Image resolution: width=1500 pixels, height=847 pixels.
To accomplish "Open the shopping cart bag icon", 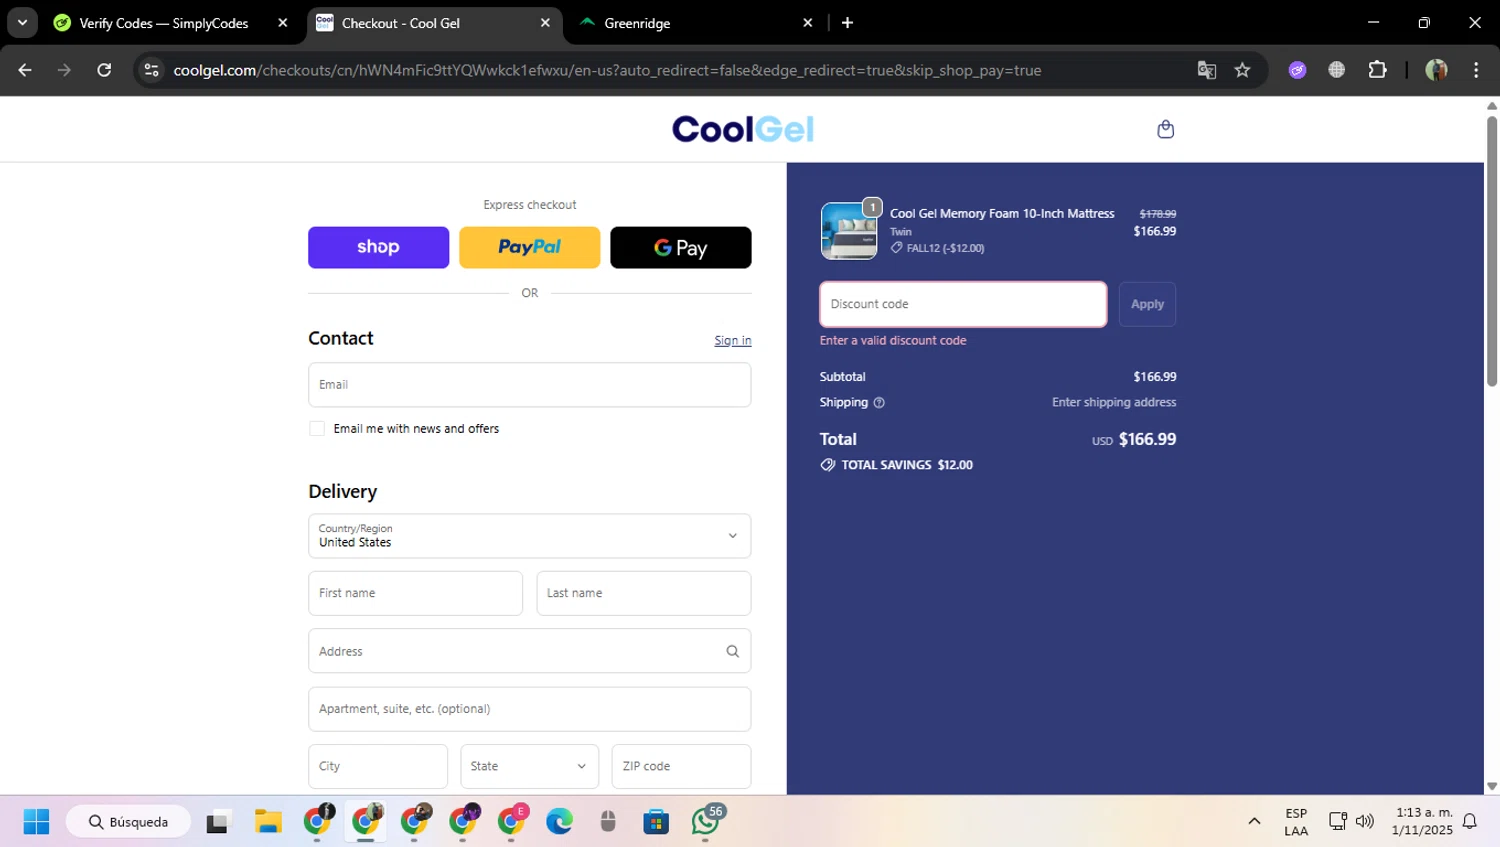I will (1165, 129).
